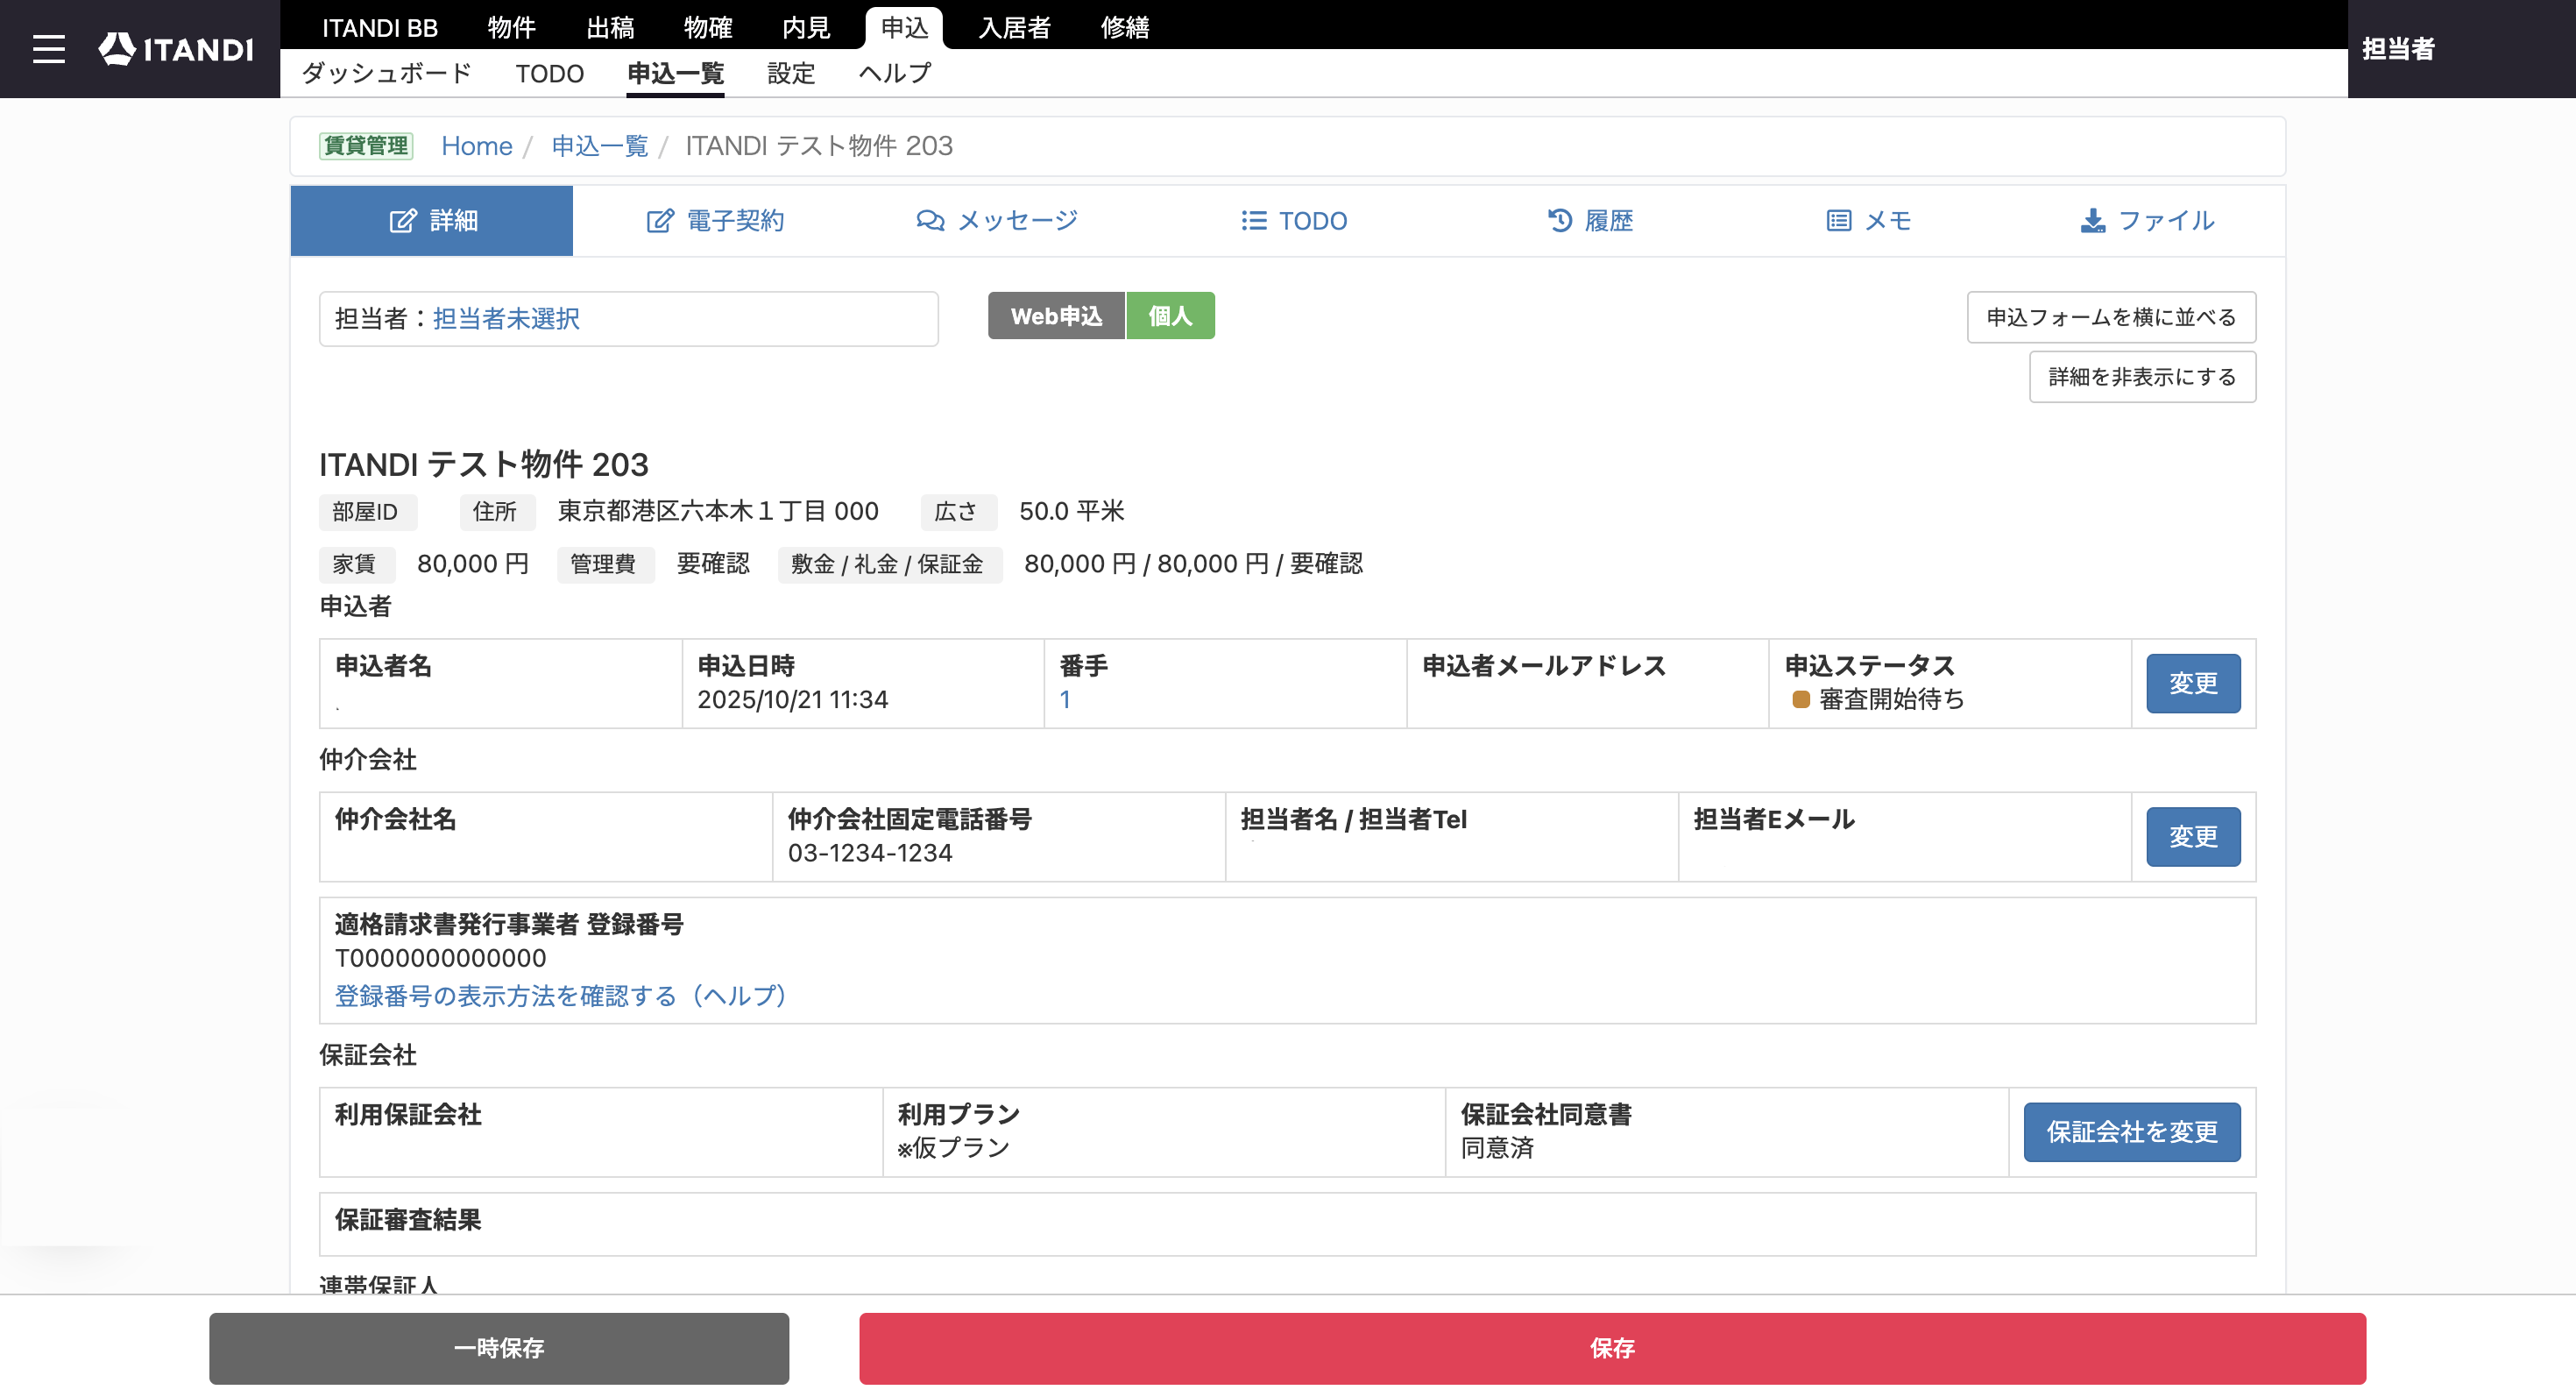This screenshot has height=1397, width=2576.
Task: Click the 03-1234-1234 phone number text
Action: [870, 853]
